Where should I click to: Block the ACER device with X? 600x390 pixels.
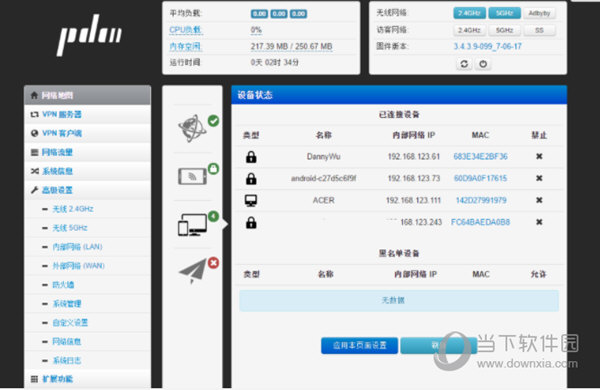point(539,200)
